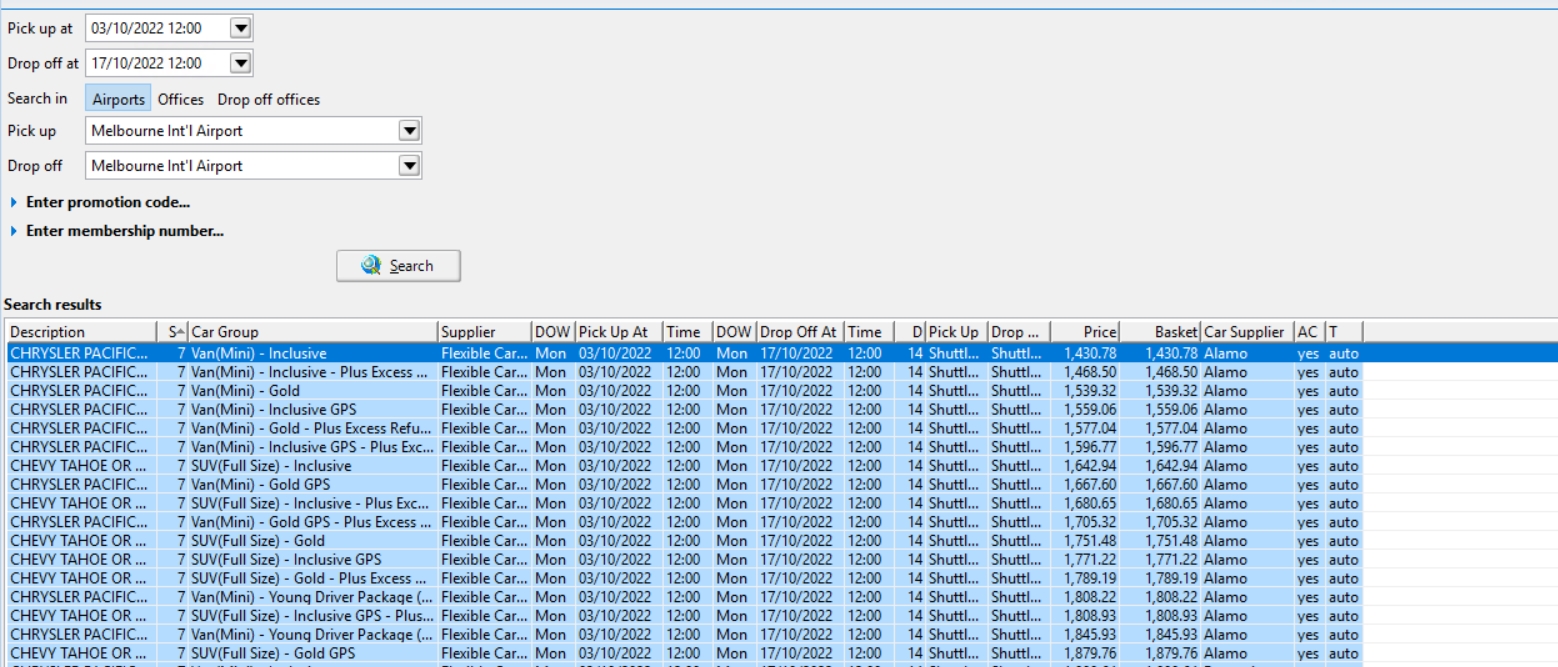Select the Van(Mini) - Inclusive GPS row
The image size is (1558, 667).
pyautogui.click(x=782, y=410)
